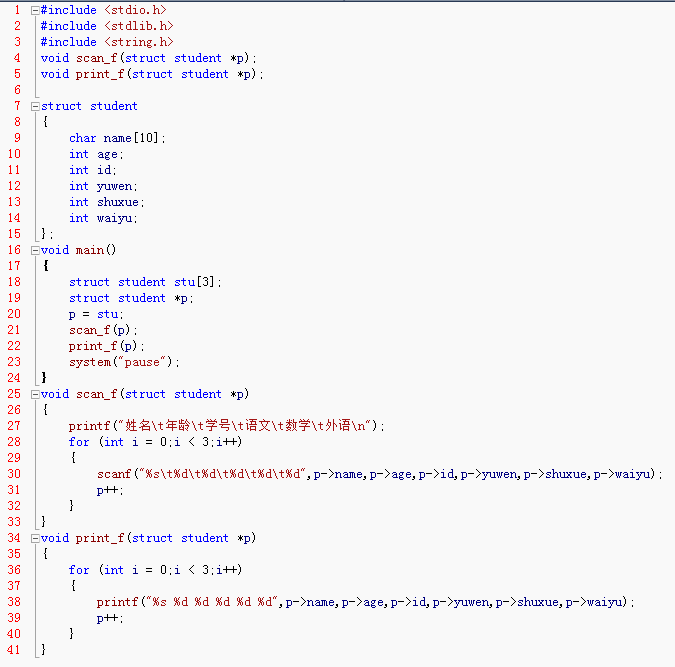675x667 pixels.
Task: Click the for loop header on line 36
Action: point(155,570)
